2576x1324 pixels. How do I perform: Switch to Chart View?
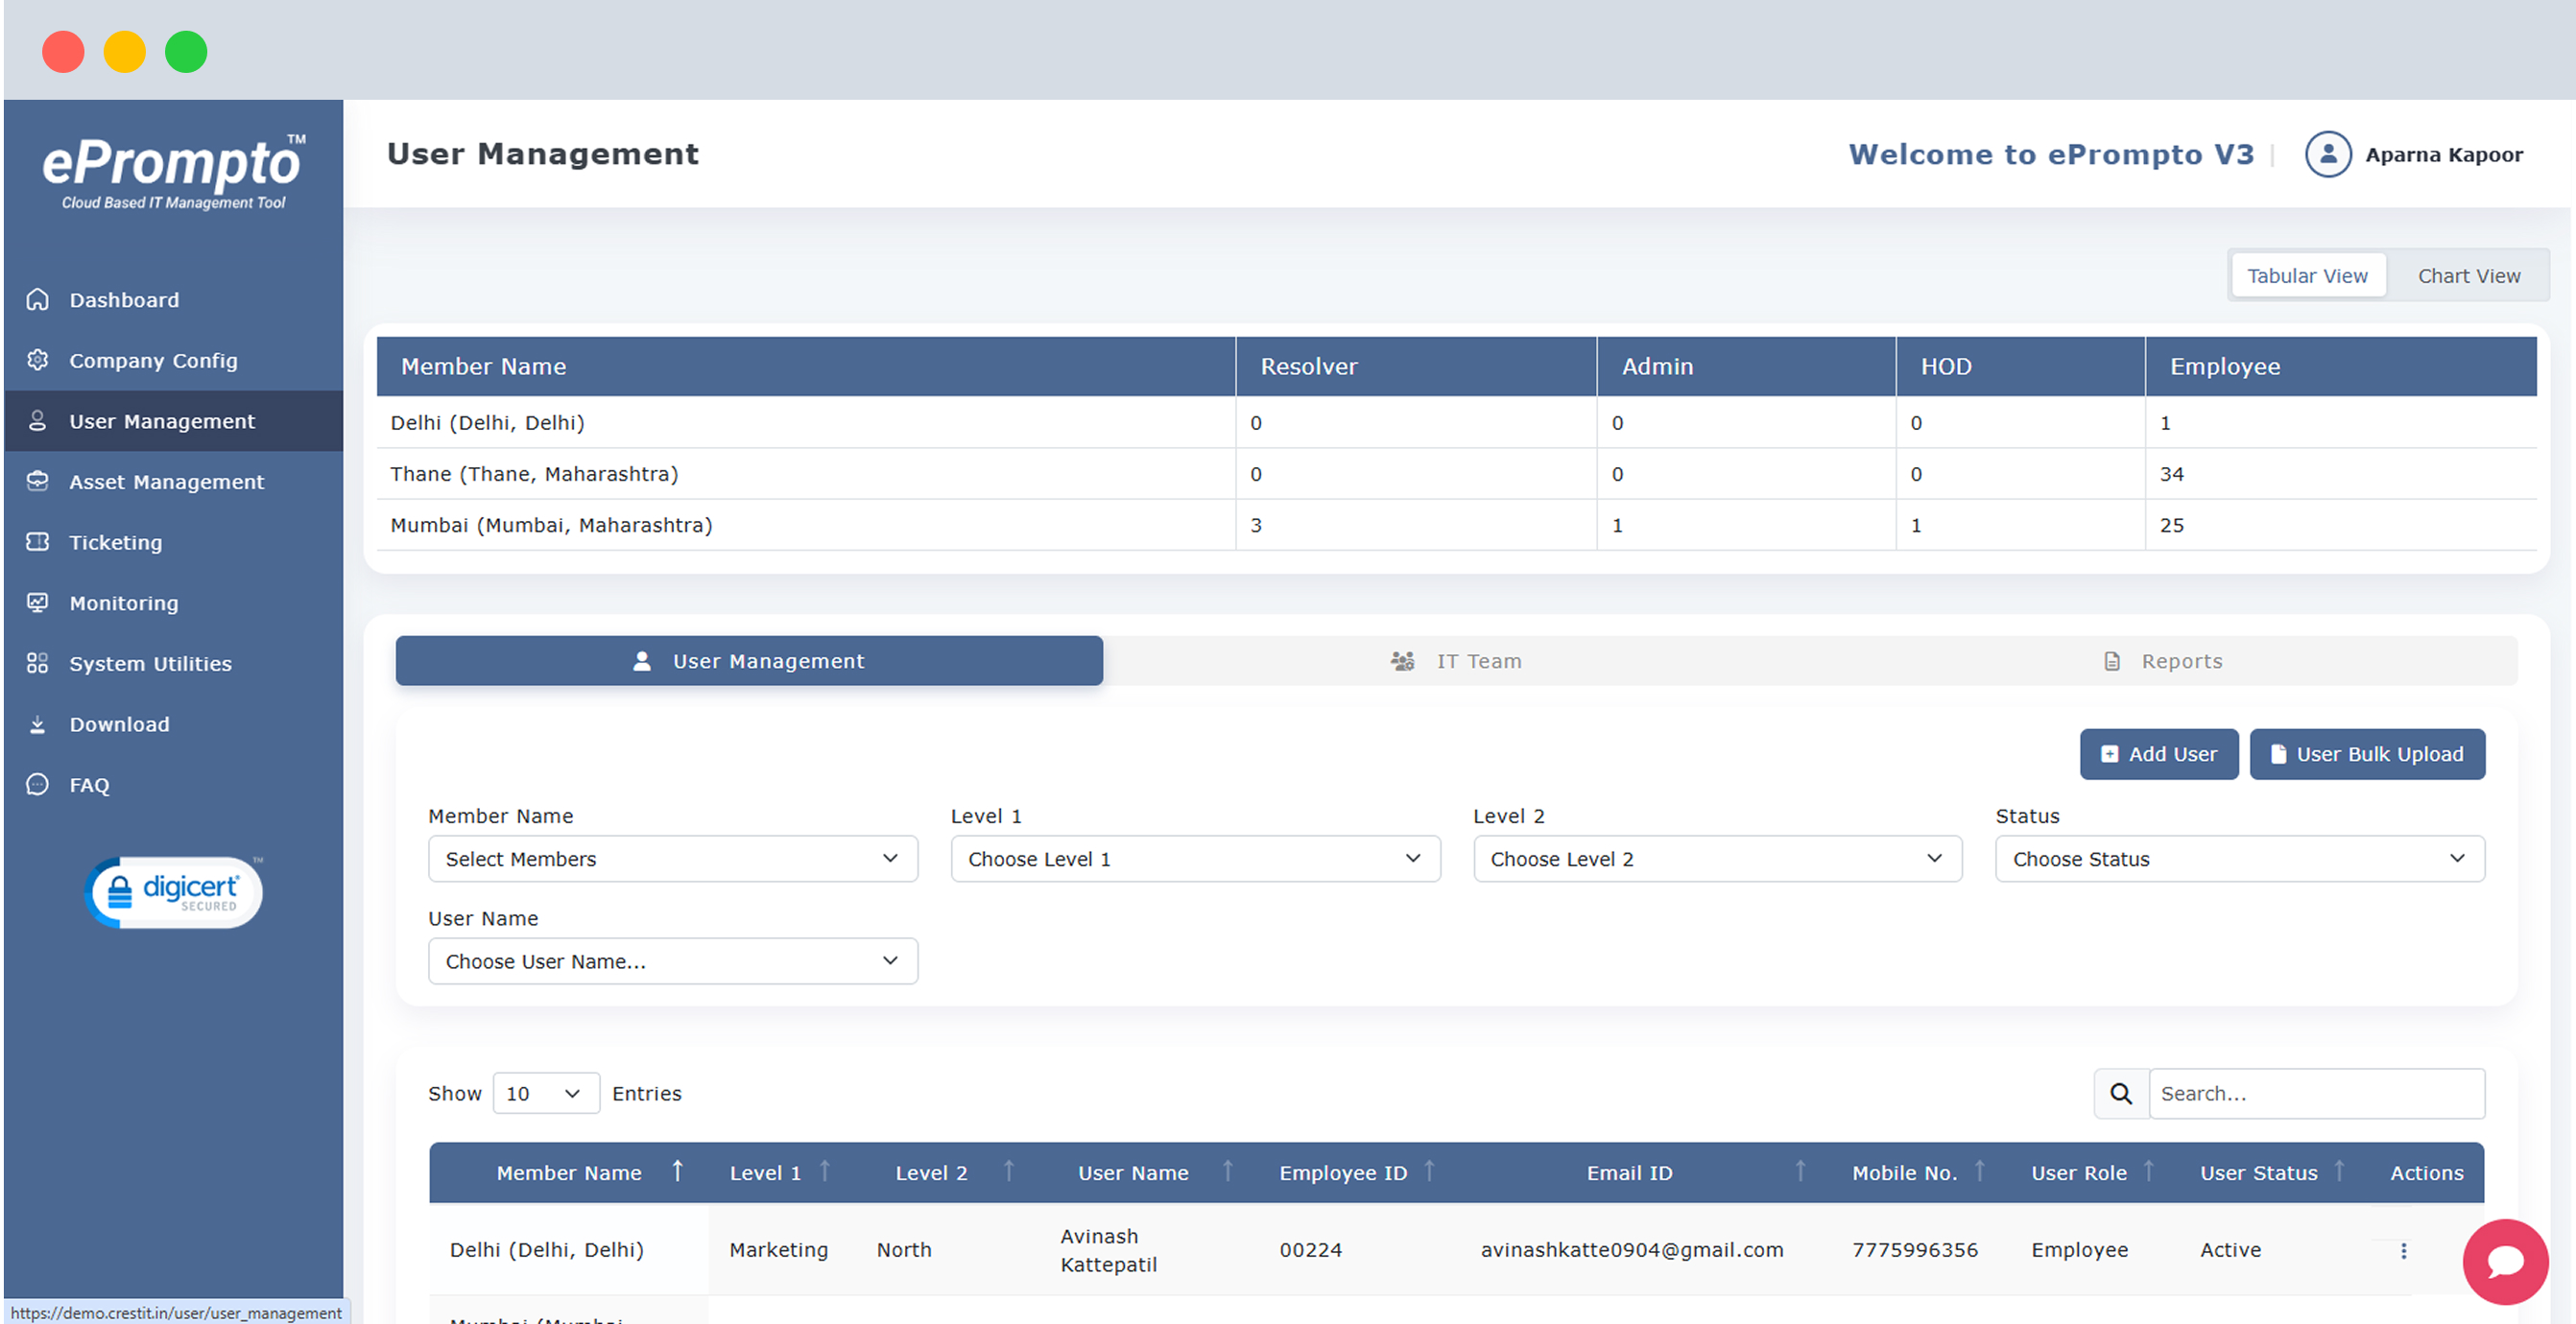pos(2468,276)
